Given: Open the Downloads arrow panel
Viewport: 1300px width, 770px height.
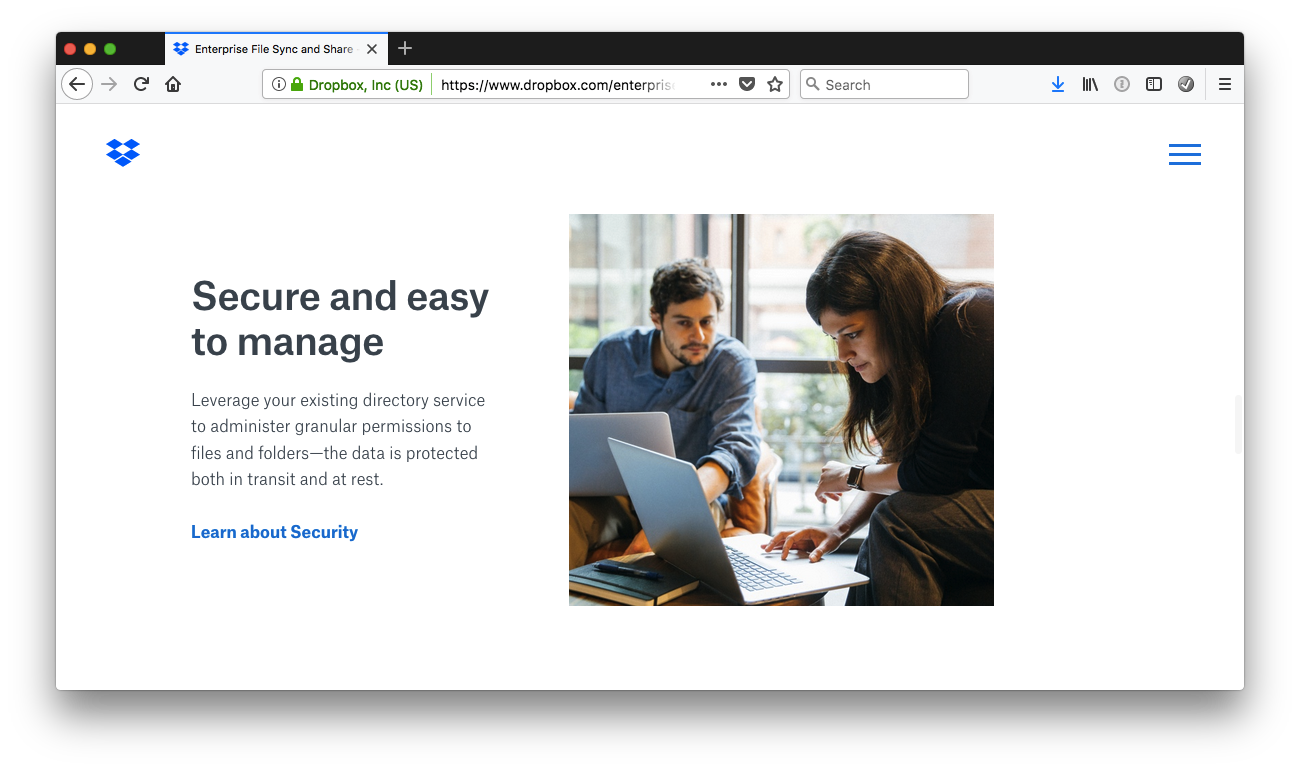Looking at the screenshot, I should pyautogui.click(x=1058, y=85).
